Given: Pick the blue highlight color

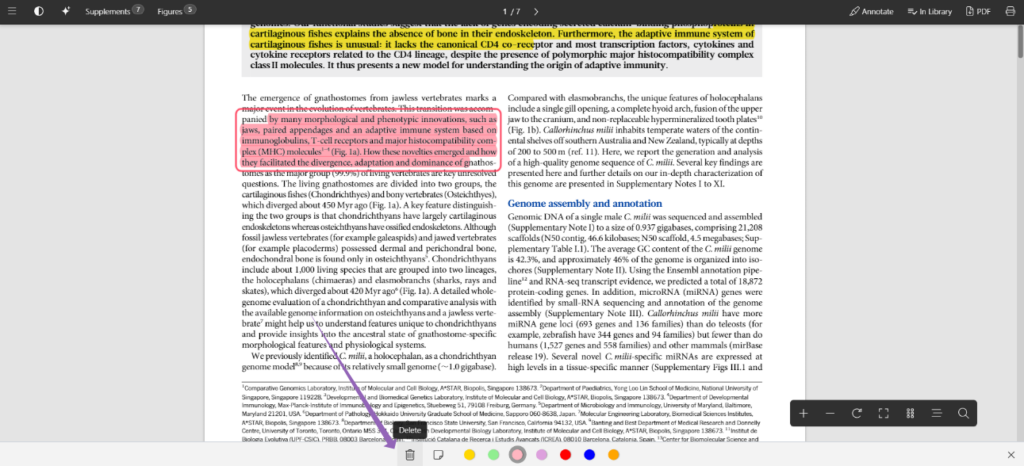Looking at the screenshot, I should pos(589,455).
